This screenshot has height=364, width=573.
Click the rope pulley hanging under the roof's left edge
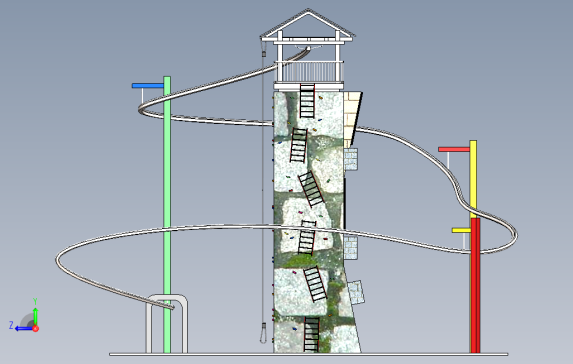[x=263, y=53]
